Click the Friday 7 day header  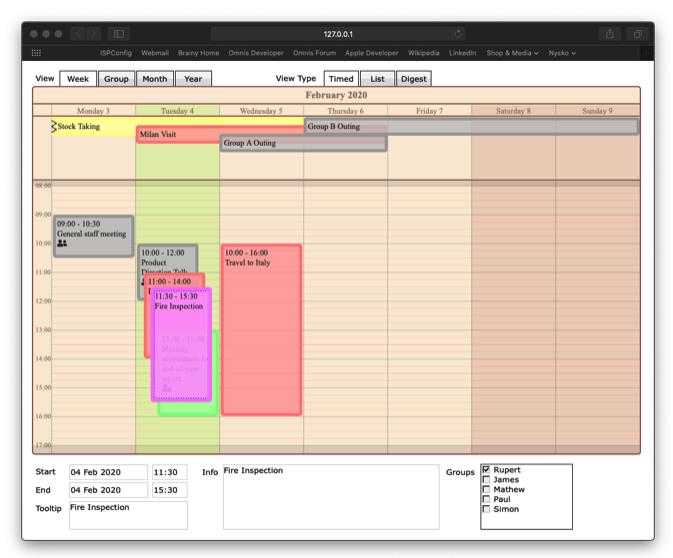[x=429, y=111]
